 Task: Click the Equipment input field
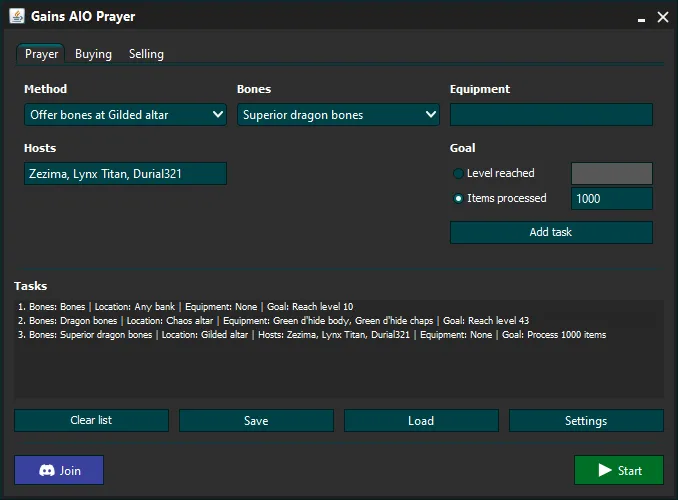(551, 115)
